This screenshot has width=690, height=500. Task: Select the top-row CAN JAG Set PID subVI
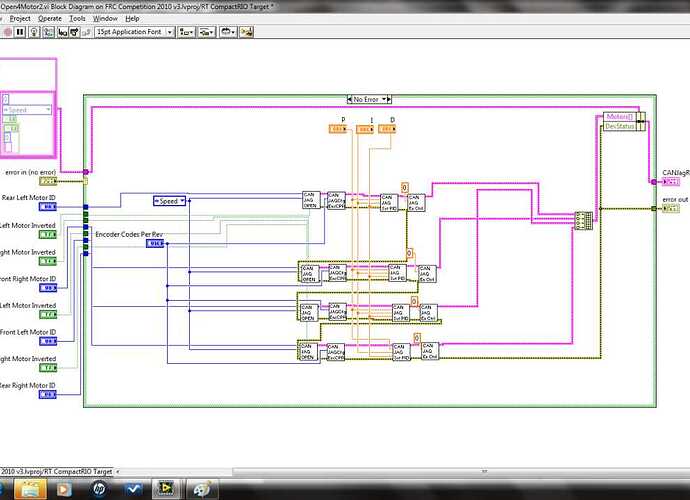coord(389,203)
